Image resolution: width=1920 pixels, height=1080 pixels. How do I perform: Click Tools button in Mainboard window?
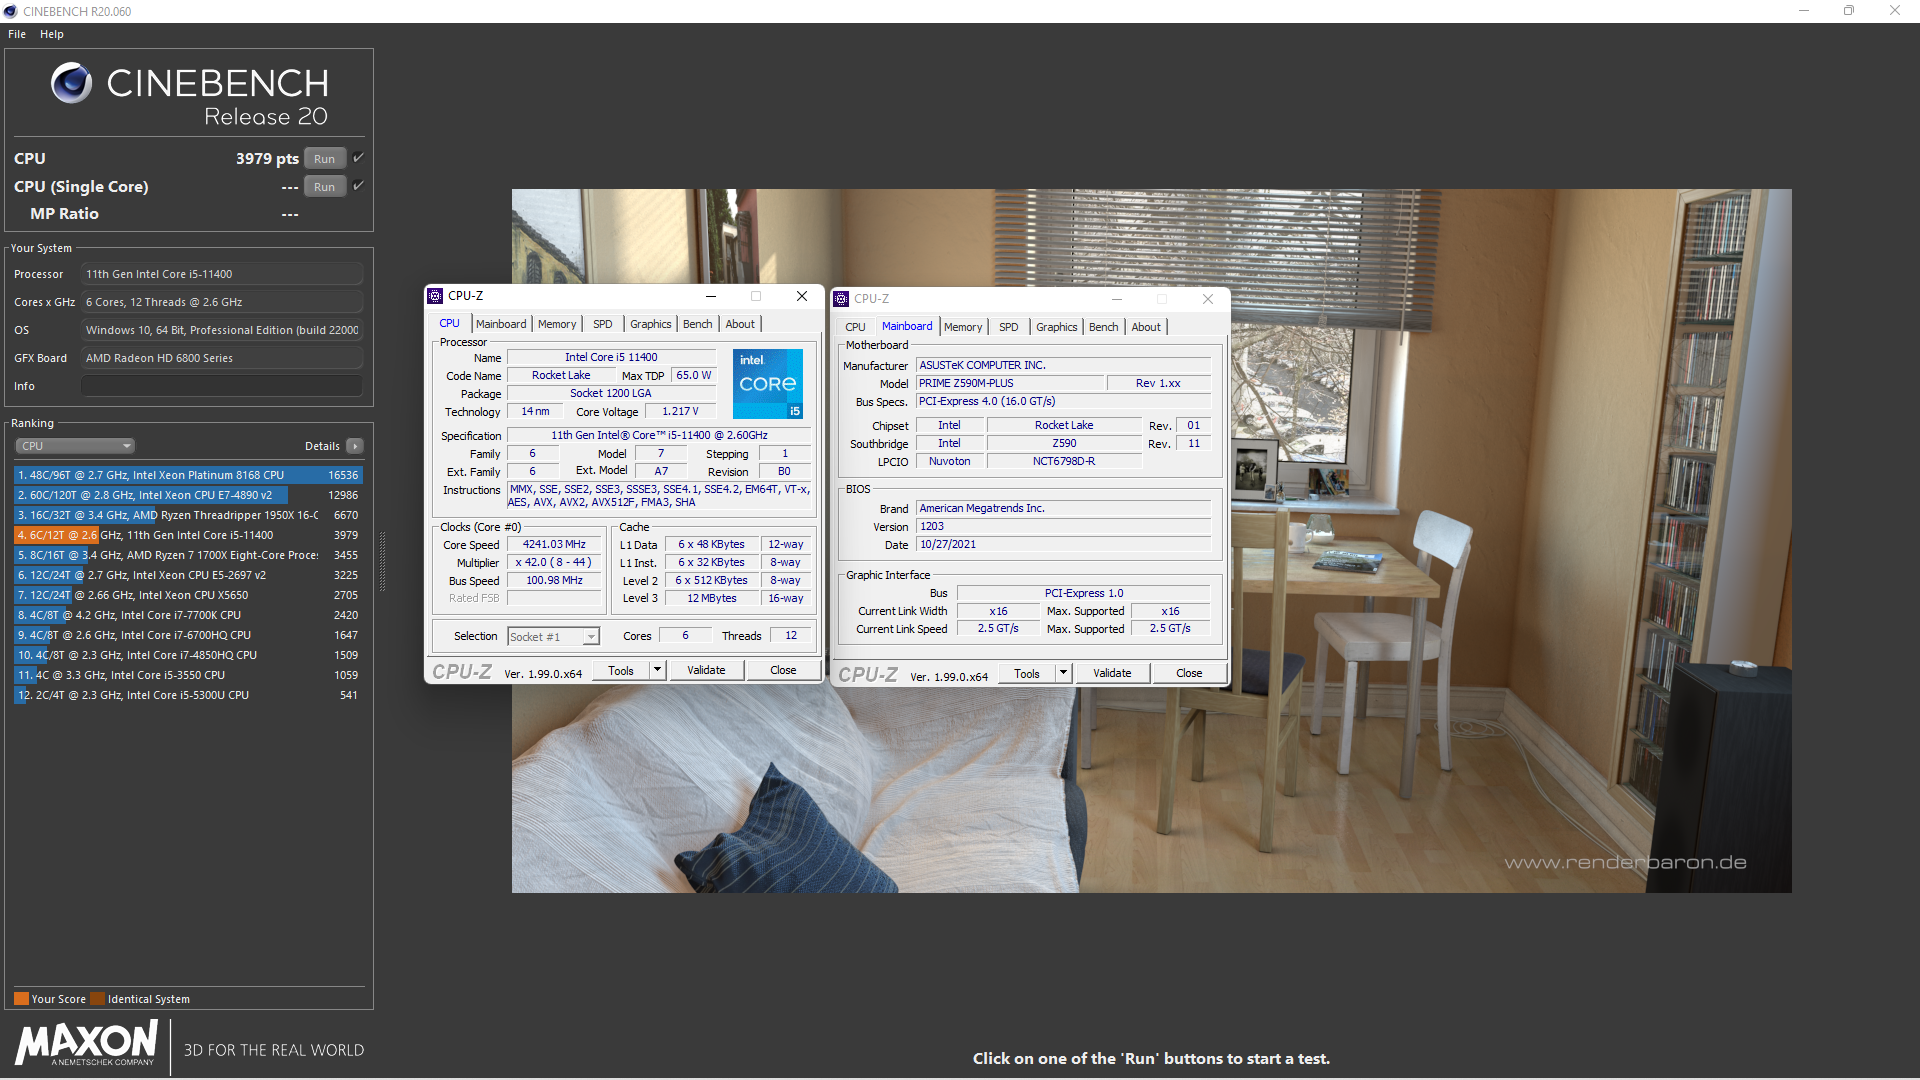[x=1027, y=673]
